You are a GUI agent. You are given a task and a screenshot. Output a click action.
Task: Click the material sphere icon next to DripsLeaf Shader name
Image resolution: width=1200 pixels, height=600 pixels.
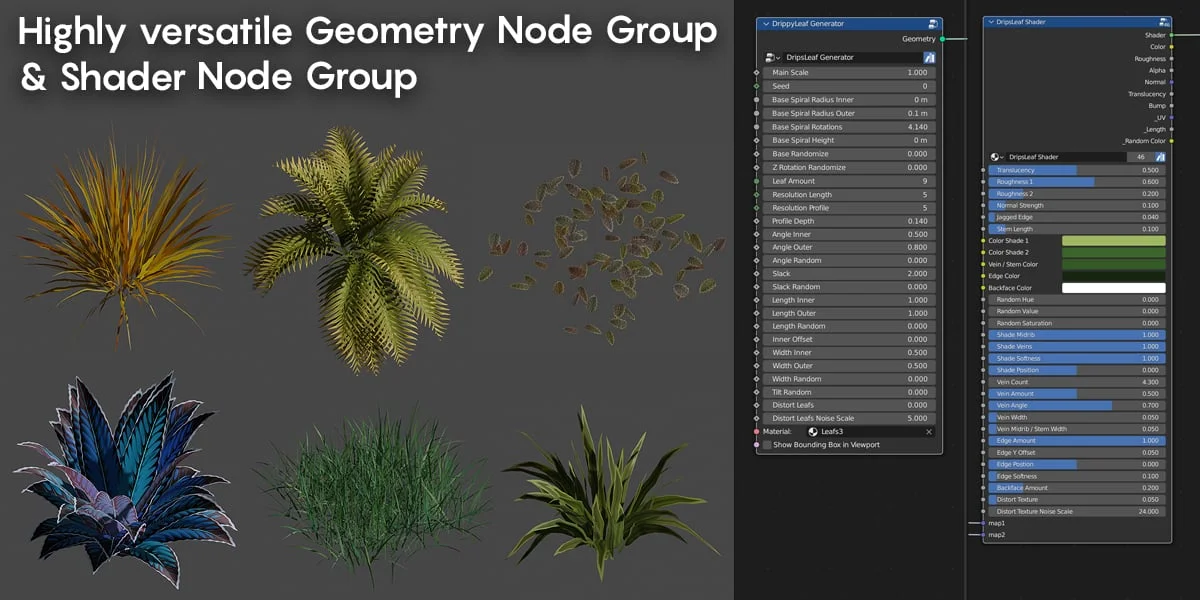(995, 156)
